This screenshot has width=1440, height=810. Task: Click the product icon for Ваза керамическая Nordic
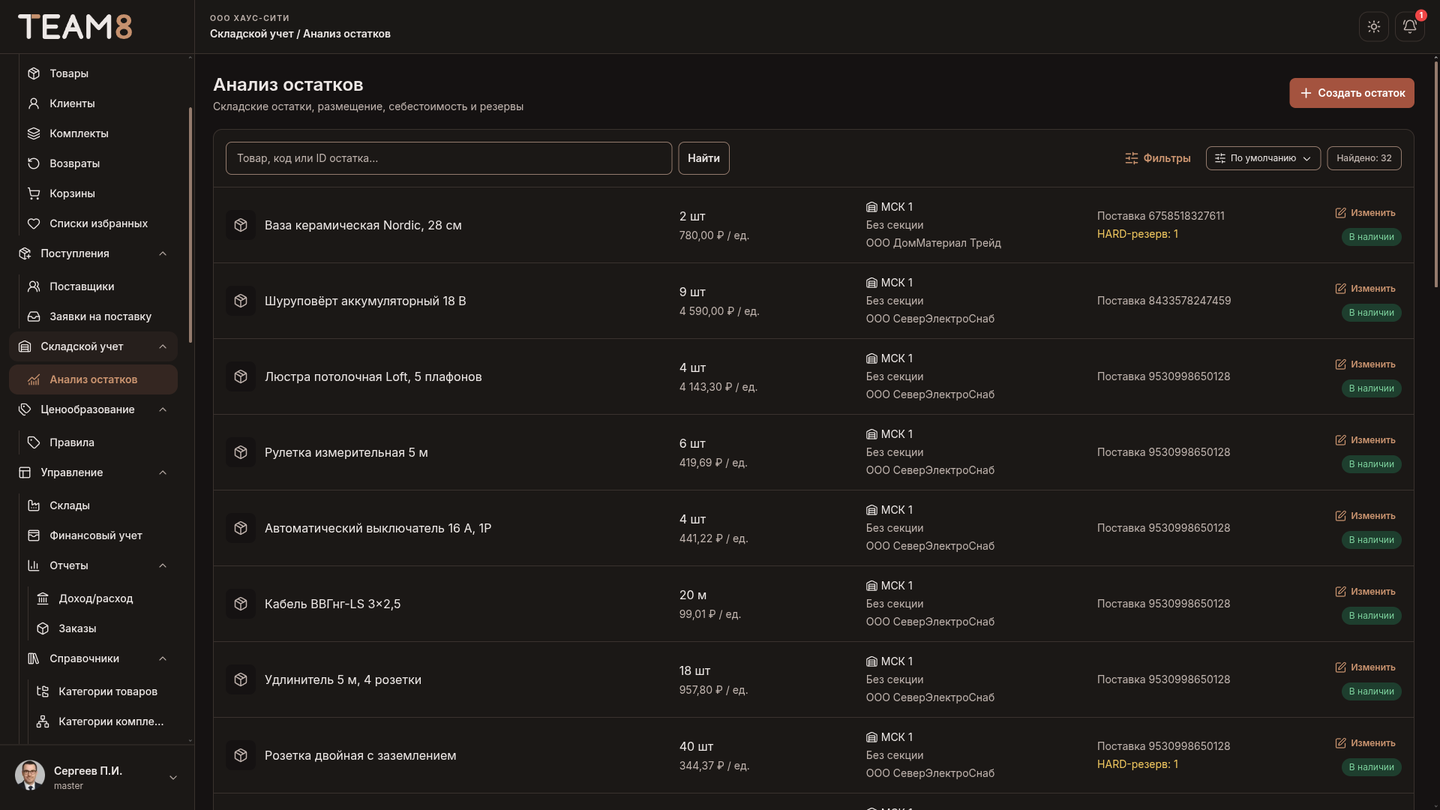241,225
